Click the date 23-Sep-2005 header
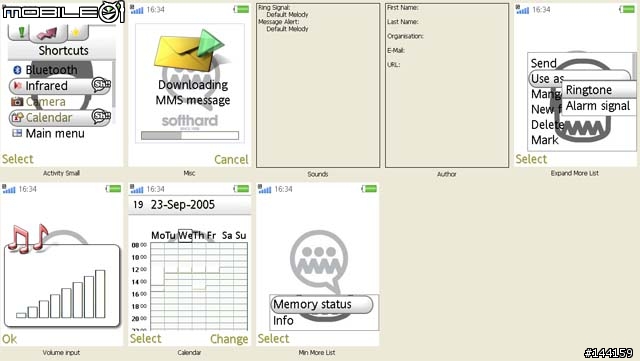The height and width of the screenshot is (361, 640). [183, 205]
